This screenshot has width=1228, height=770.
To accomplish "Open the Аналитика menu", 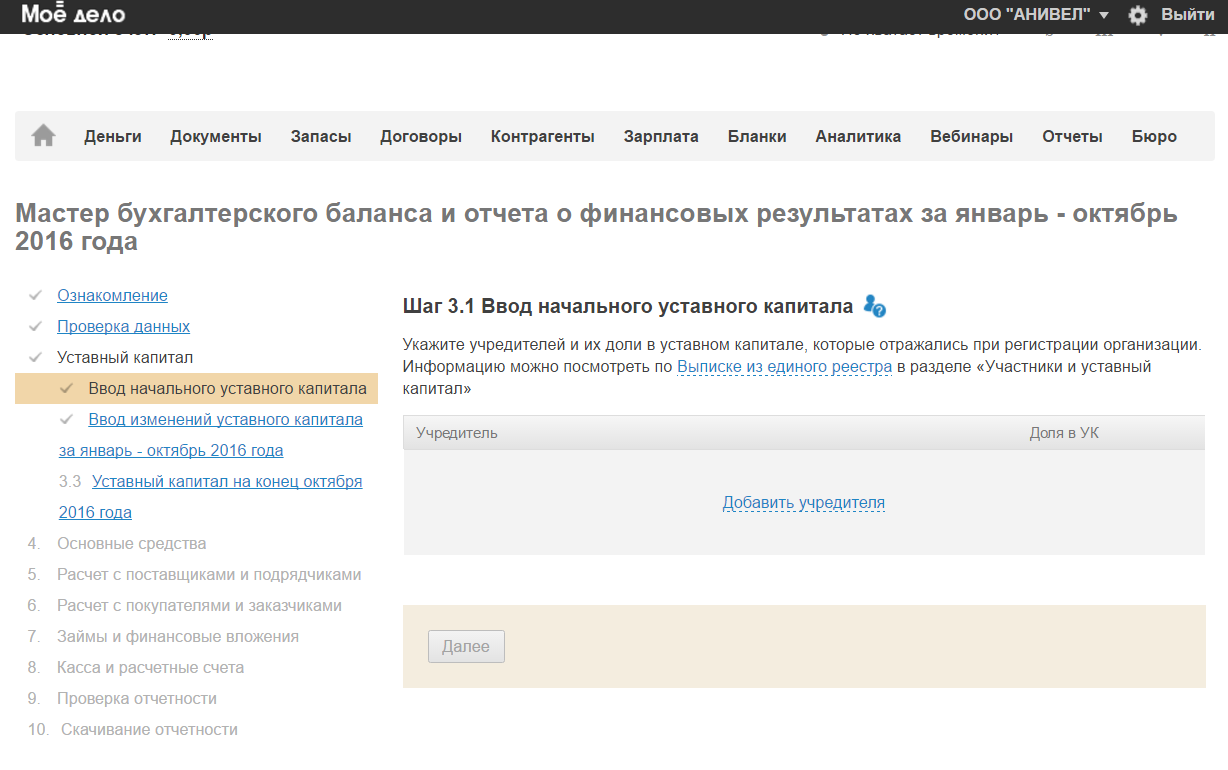I will point(858,137).
